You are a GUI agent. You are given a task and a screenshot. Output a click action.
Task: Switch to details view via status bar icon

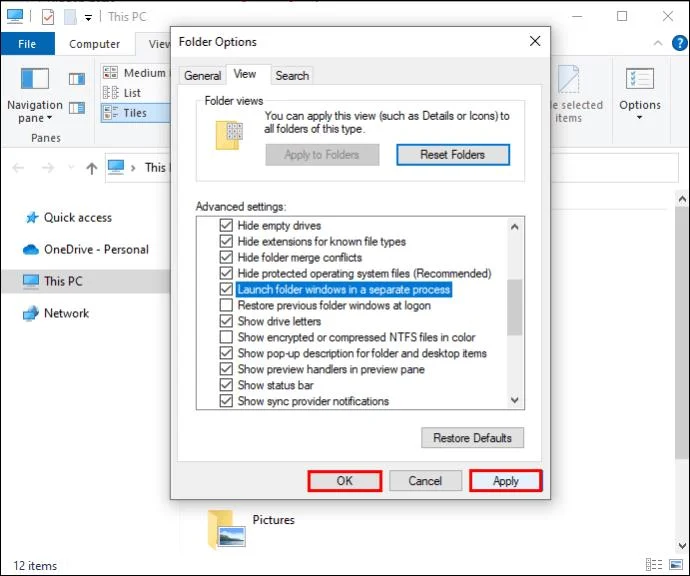[654, 564]
